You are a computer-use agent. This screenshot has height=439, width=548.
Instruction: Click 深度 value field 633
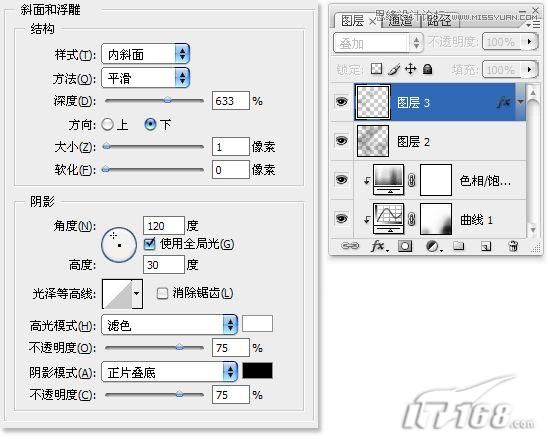click(231, 101)
